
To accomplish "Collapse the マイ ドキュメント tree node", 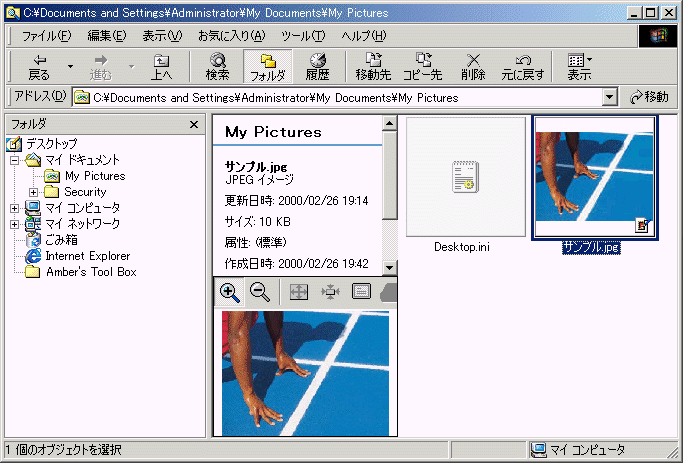I will [x=14, y=160].
